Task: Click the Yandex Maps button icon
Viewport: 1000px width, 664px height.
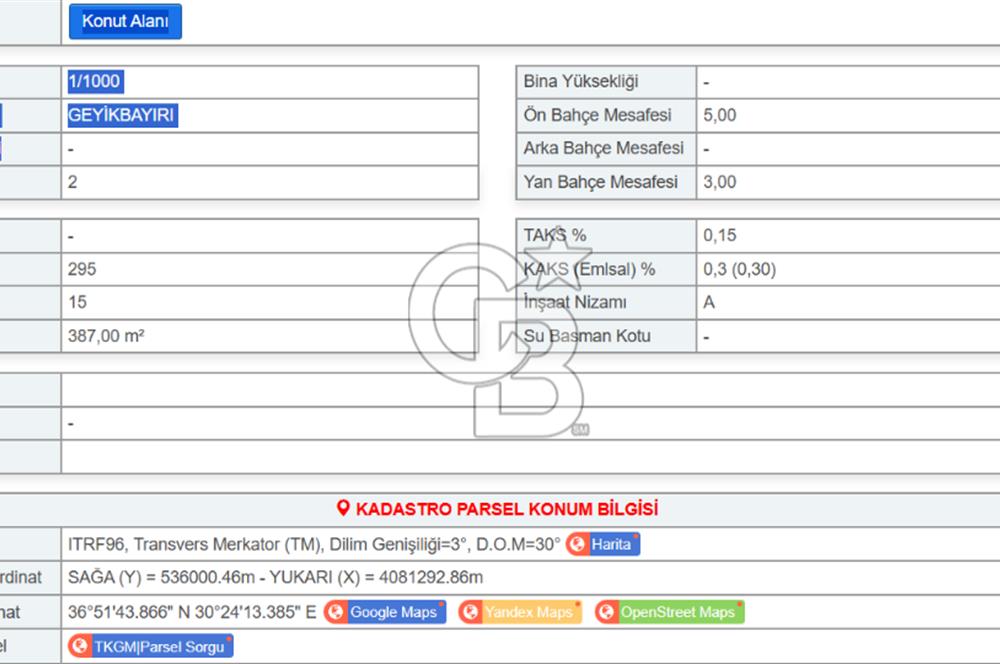Action: (470, 612)
